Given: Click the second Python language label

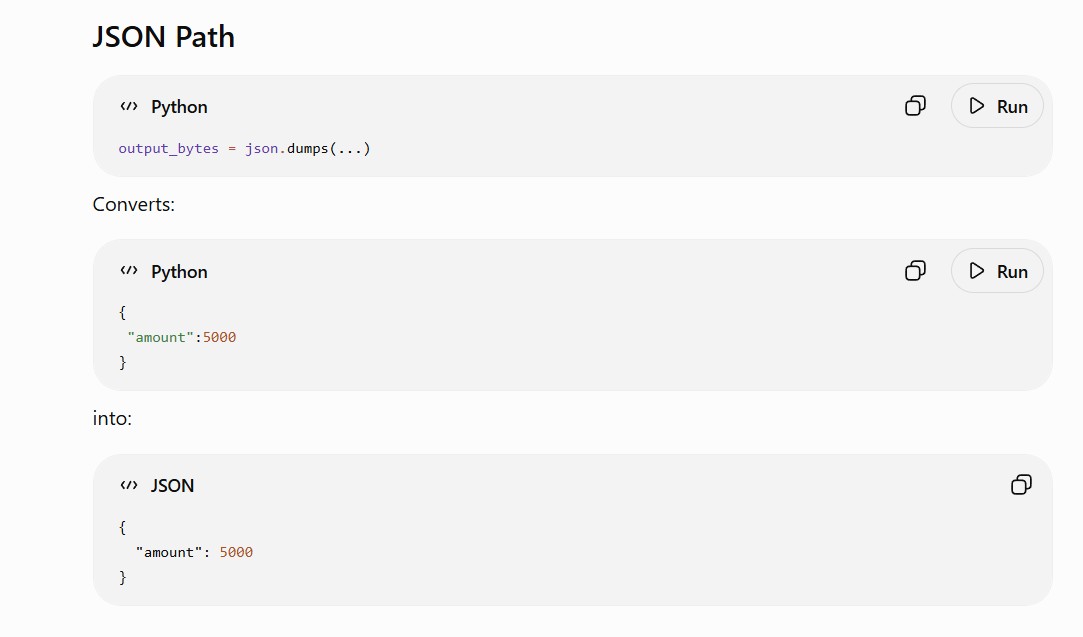Looking at the screenshot, I should coord(179,272).
